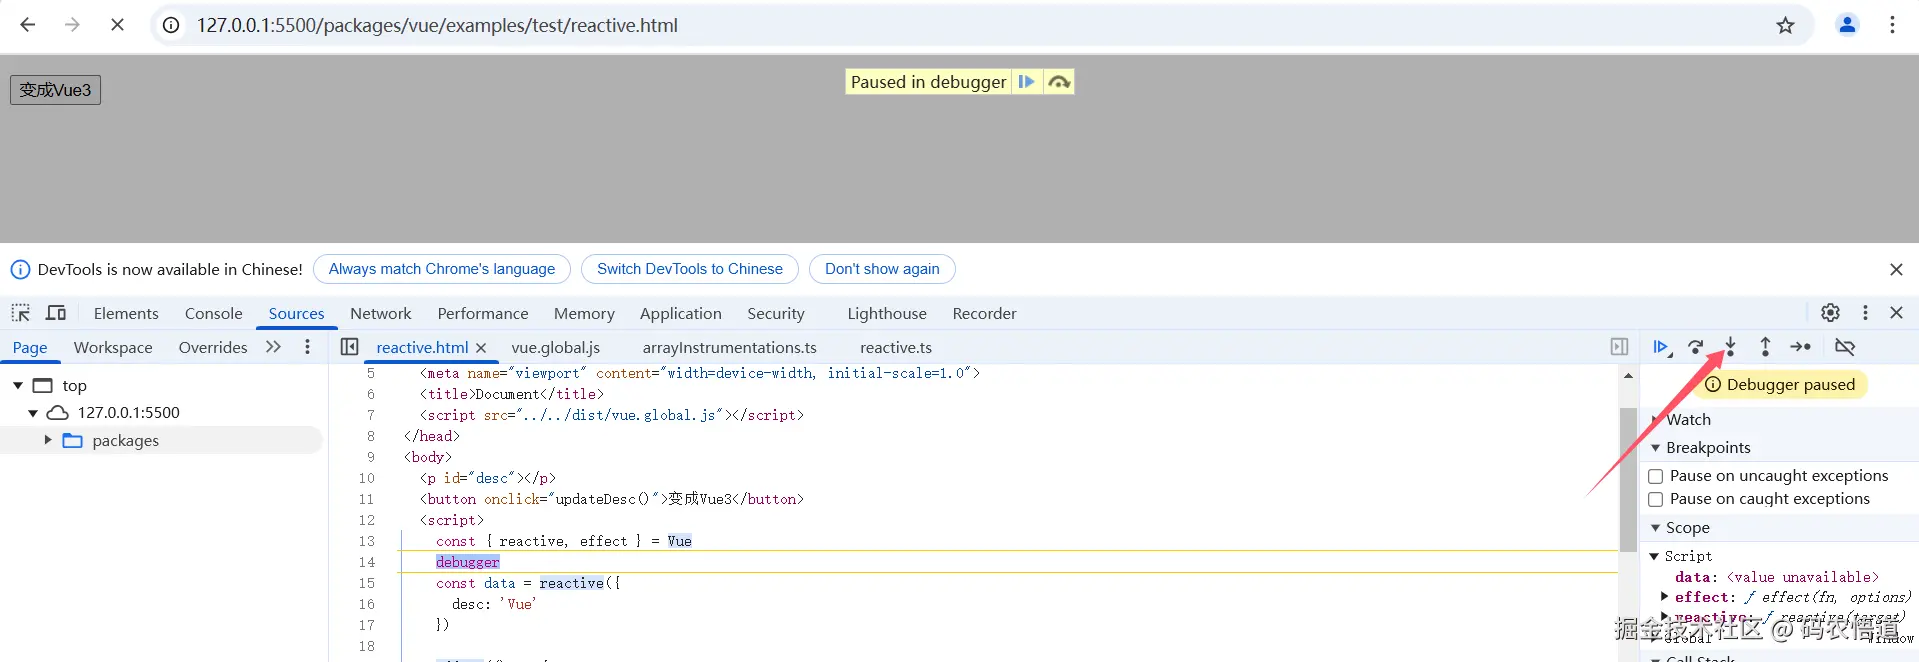Image resolution: width=1919 pixels, height=662 pixels.
Task: Click the 变成Vue3 page button
Action: [55, 90]
